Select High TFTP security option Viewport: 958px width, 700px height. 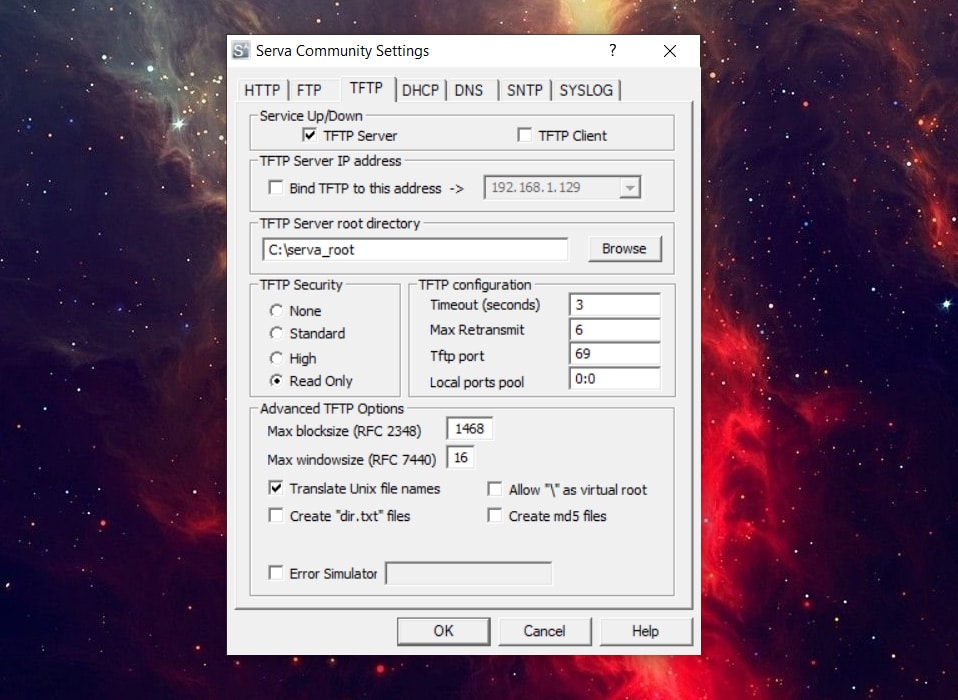coord(276,358)
